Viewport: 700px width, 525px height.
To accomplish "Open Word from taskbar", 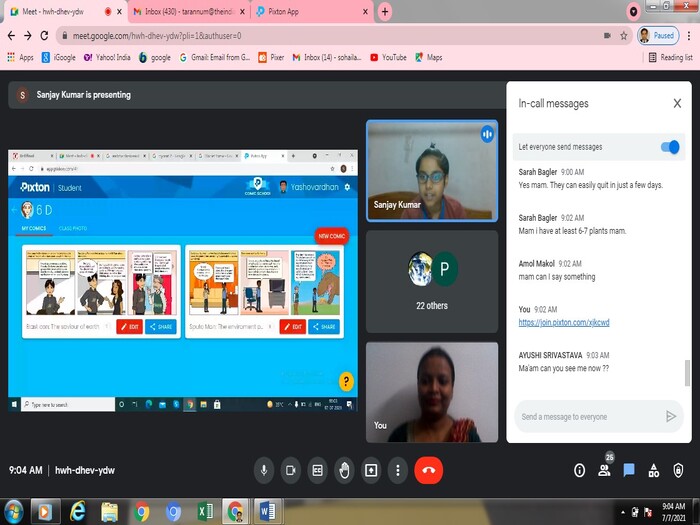I will click(268, 511).
